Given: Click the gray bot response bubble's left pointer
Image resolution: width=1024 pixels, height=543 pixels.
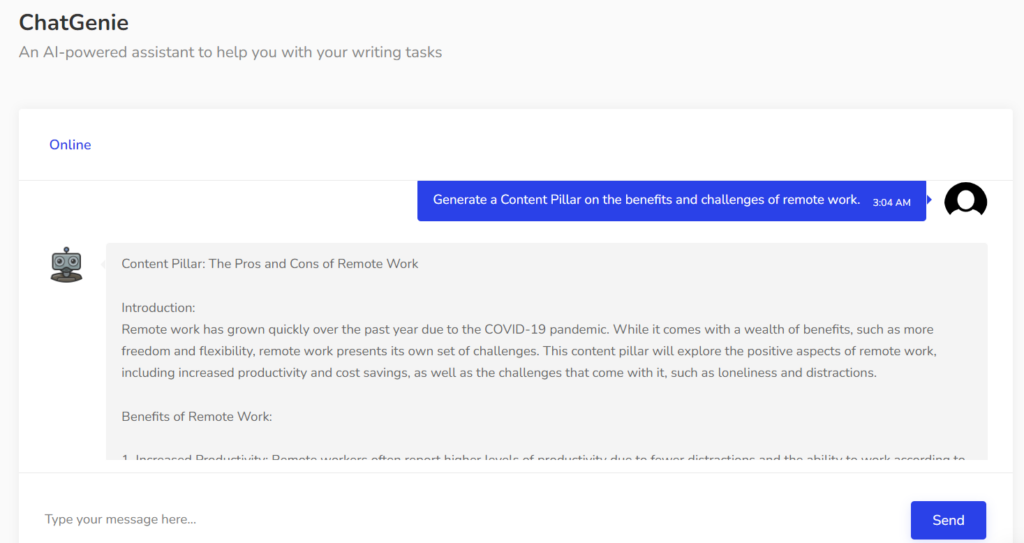Looking at the screenshot, I should tap(103, 264).
